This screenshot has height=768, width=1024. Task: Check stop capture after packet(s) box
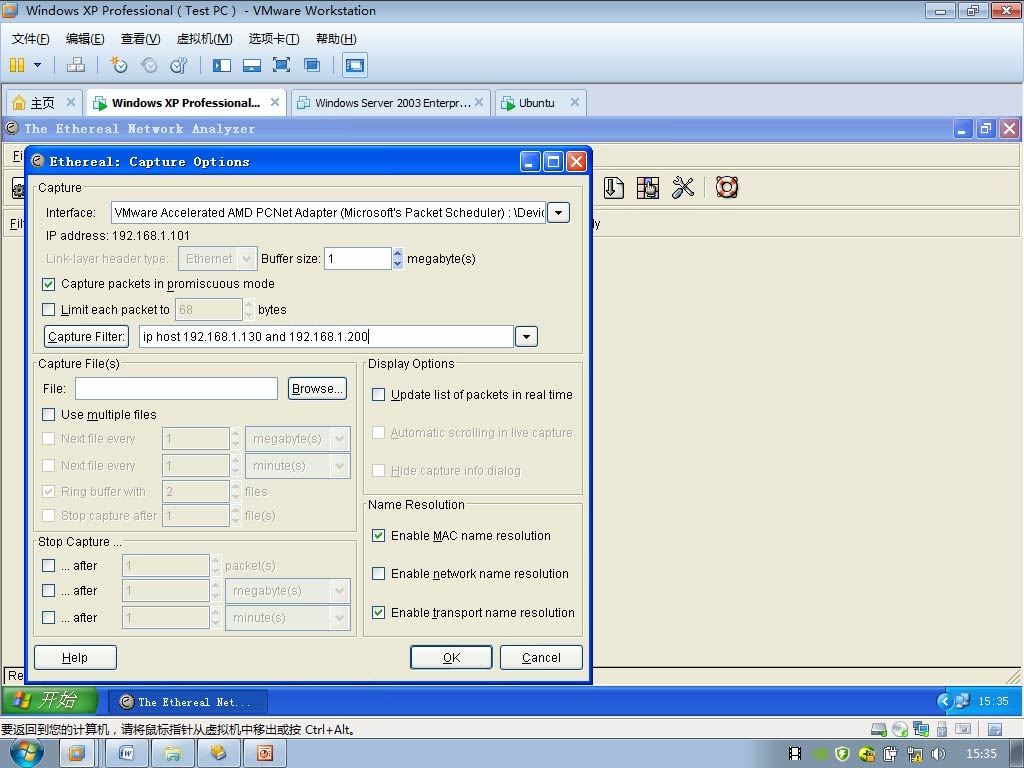(x=48, y=566)
